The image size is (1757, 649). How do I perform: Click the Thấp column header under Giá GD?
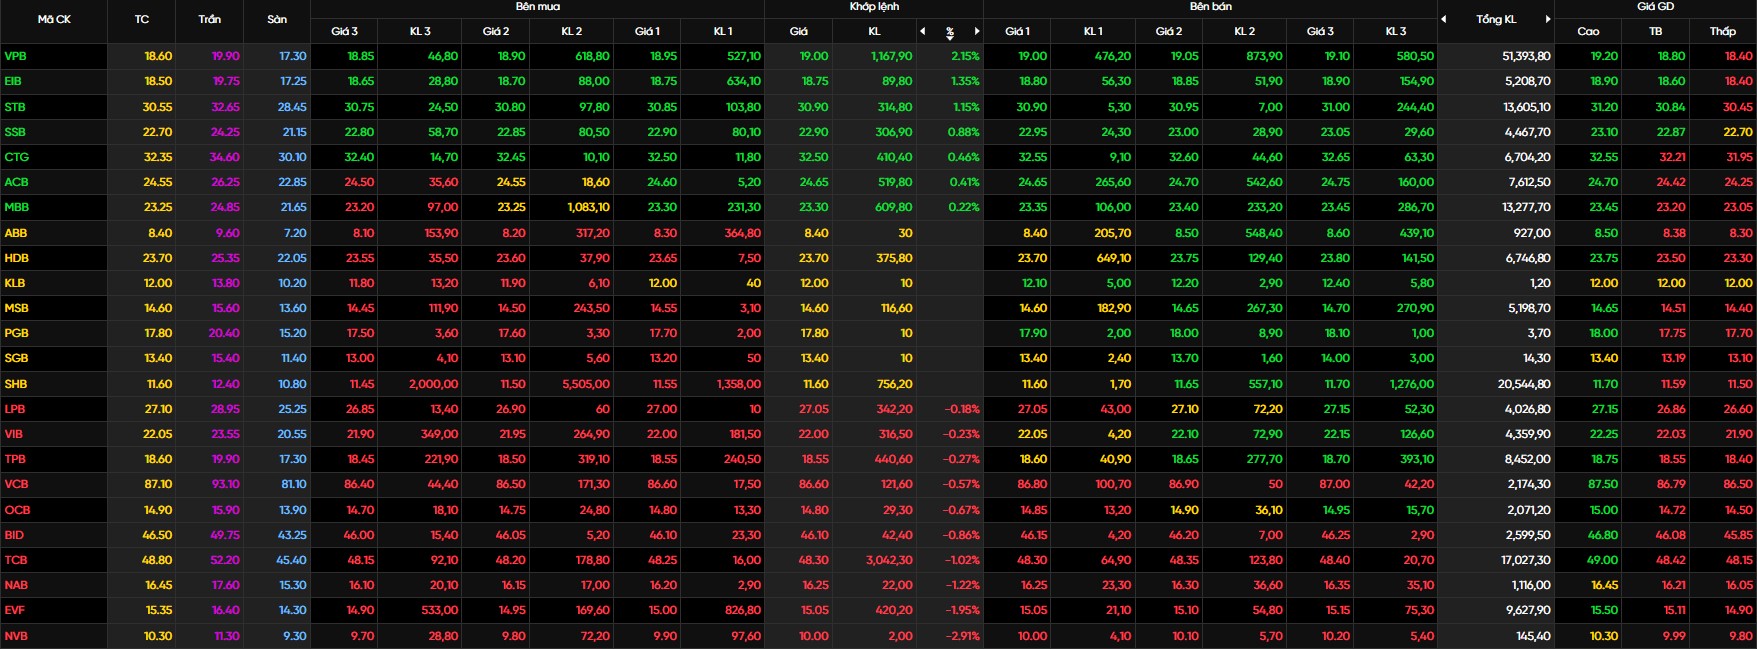[1722, 31]
